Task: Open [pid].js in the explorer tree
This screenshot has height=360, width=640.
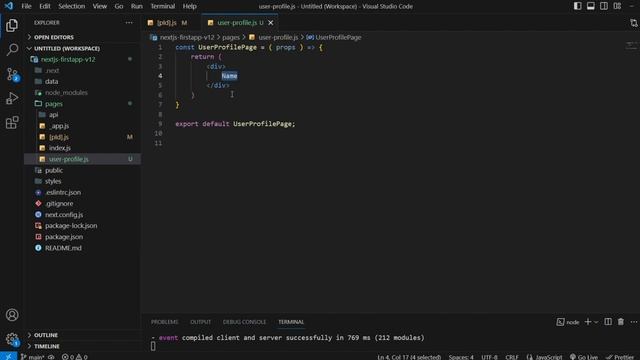Action: (83, 137)
